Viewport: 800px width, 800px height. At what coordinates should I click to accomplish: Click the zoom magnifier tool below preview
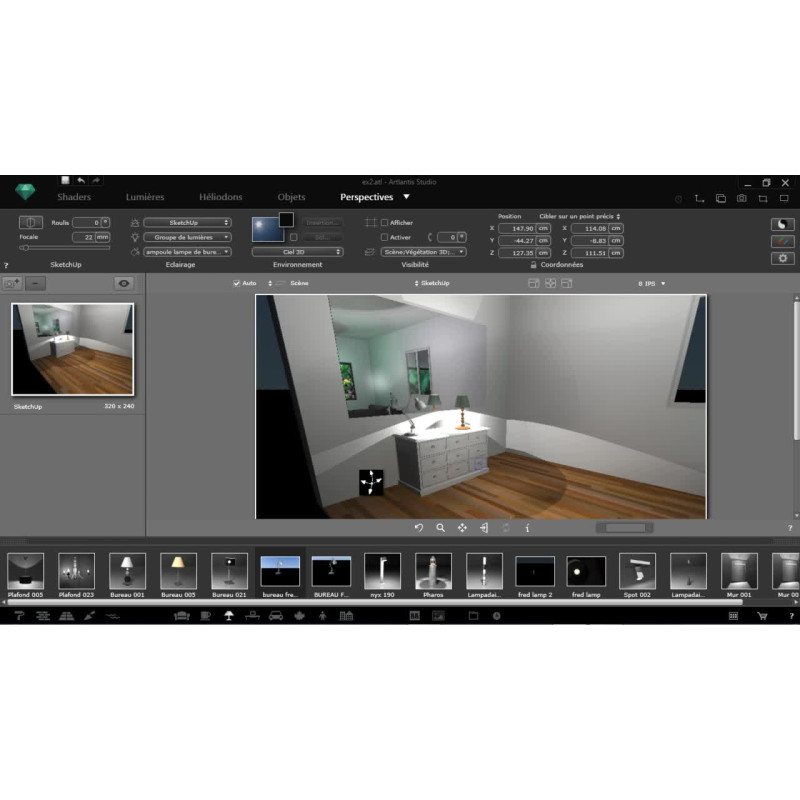coord(440,527)
